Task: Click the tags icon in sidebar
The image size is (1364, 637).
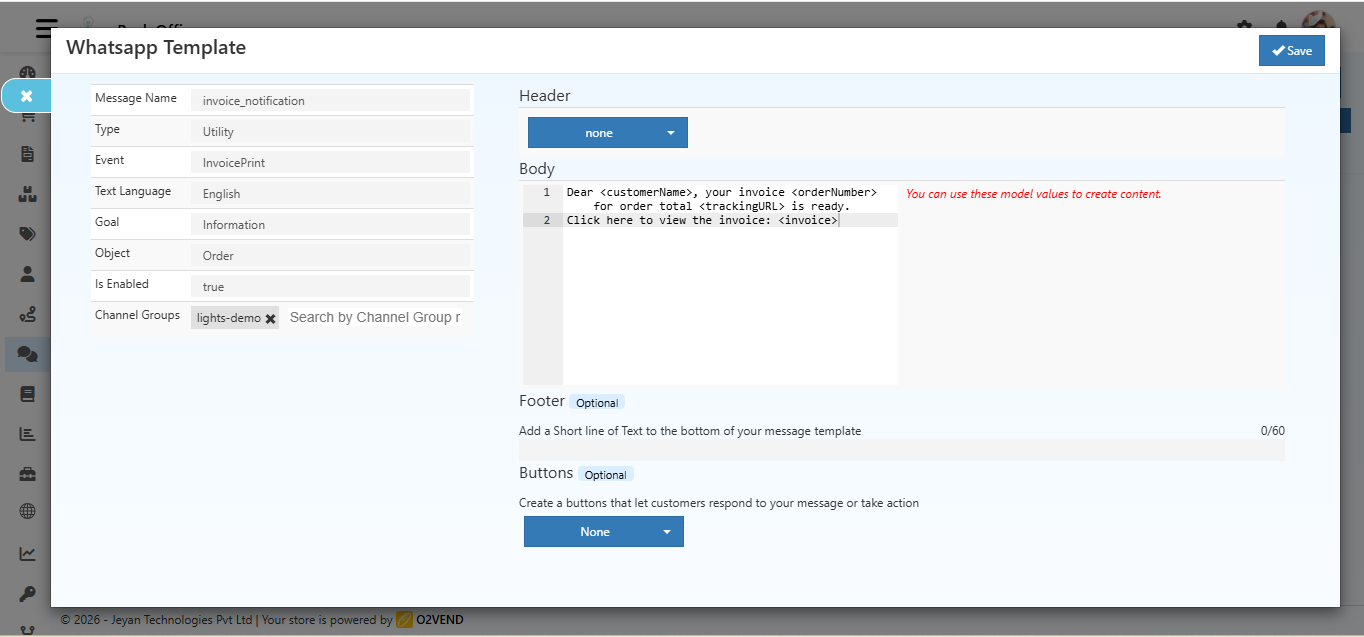Action: pos(27,234)
